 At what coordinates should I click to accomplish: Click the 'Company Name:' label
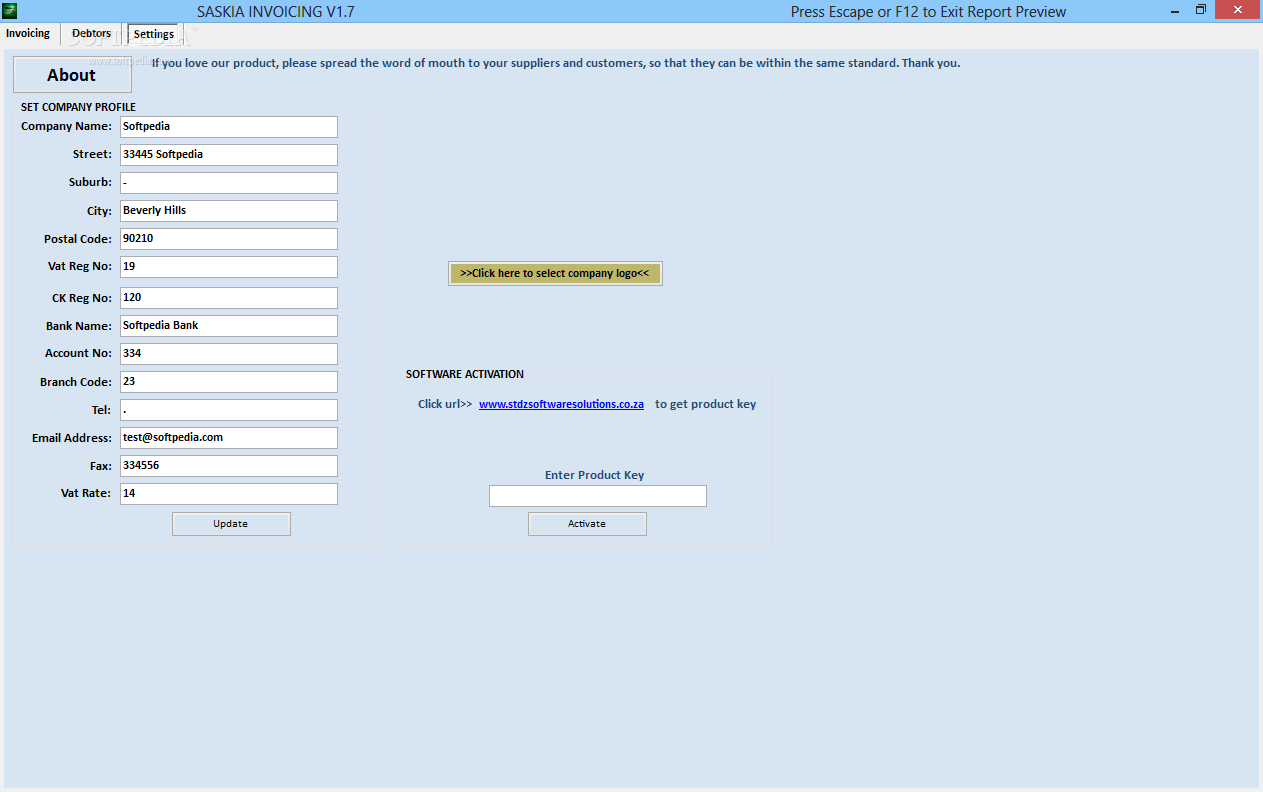pyautogui.click(x=67, y=127)
